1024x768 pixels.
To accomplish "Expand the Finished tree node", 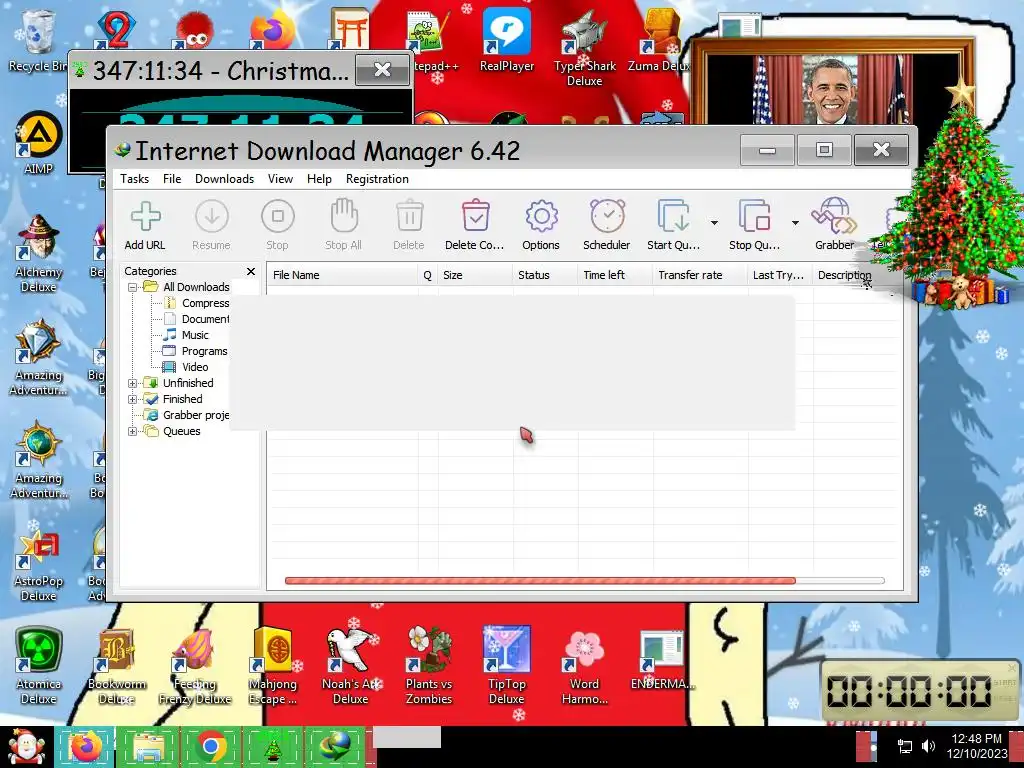I will [133, 399].
